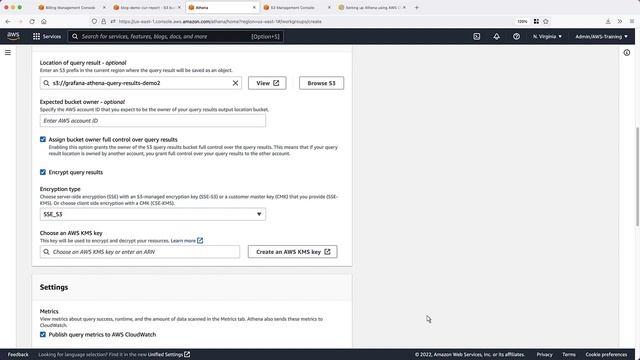This screenshot has height=360, width=640.
Task: Open the N. Virginia region selector
Action: 547,36
